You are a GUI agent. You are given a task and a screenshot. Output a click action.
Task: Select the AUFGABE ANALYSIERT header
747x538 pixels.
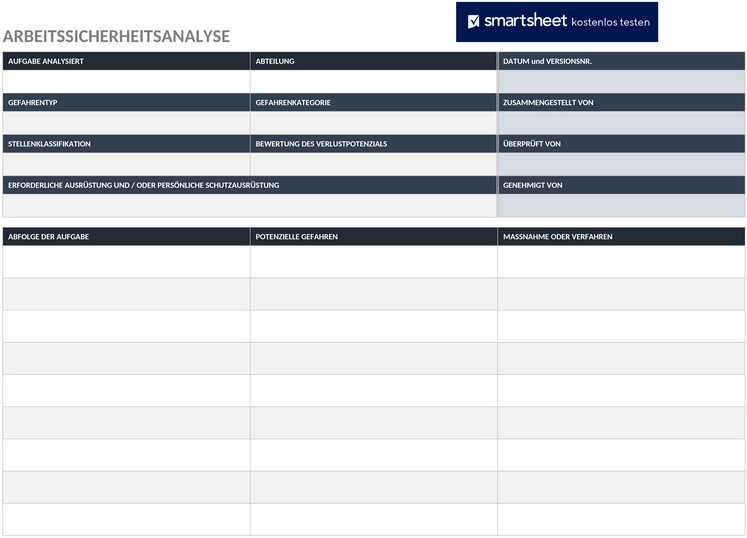click(x=126, y=61)
